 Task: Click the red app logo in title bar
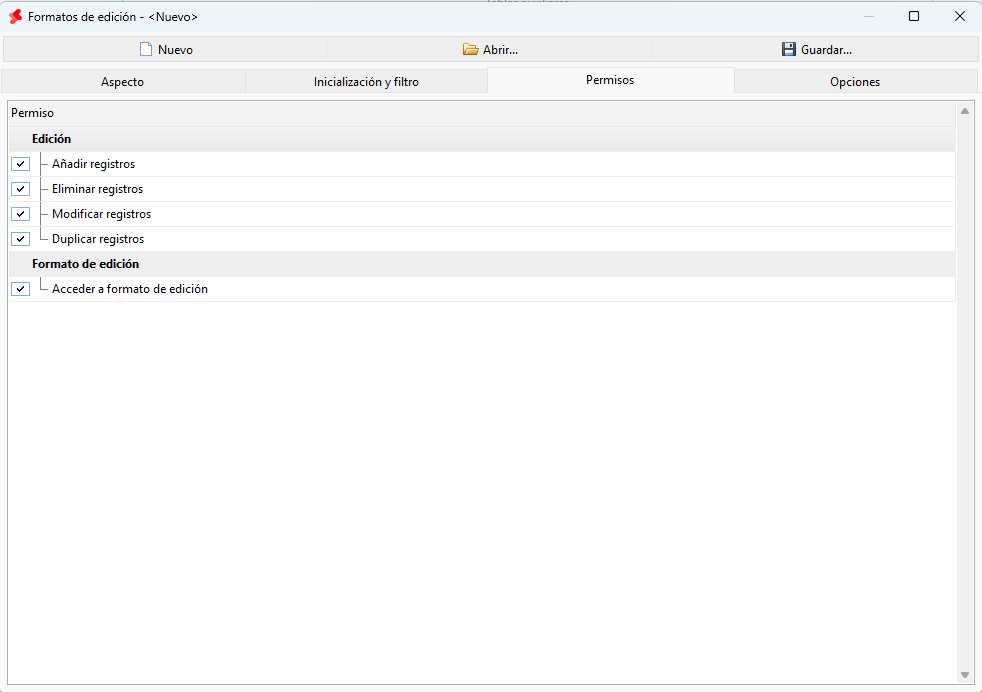point(16,17)
